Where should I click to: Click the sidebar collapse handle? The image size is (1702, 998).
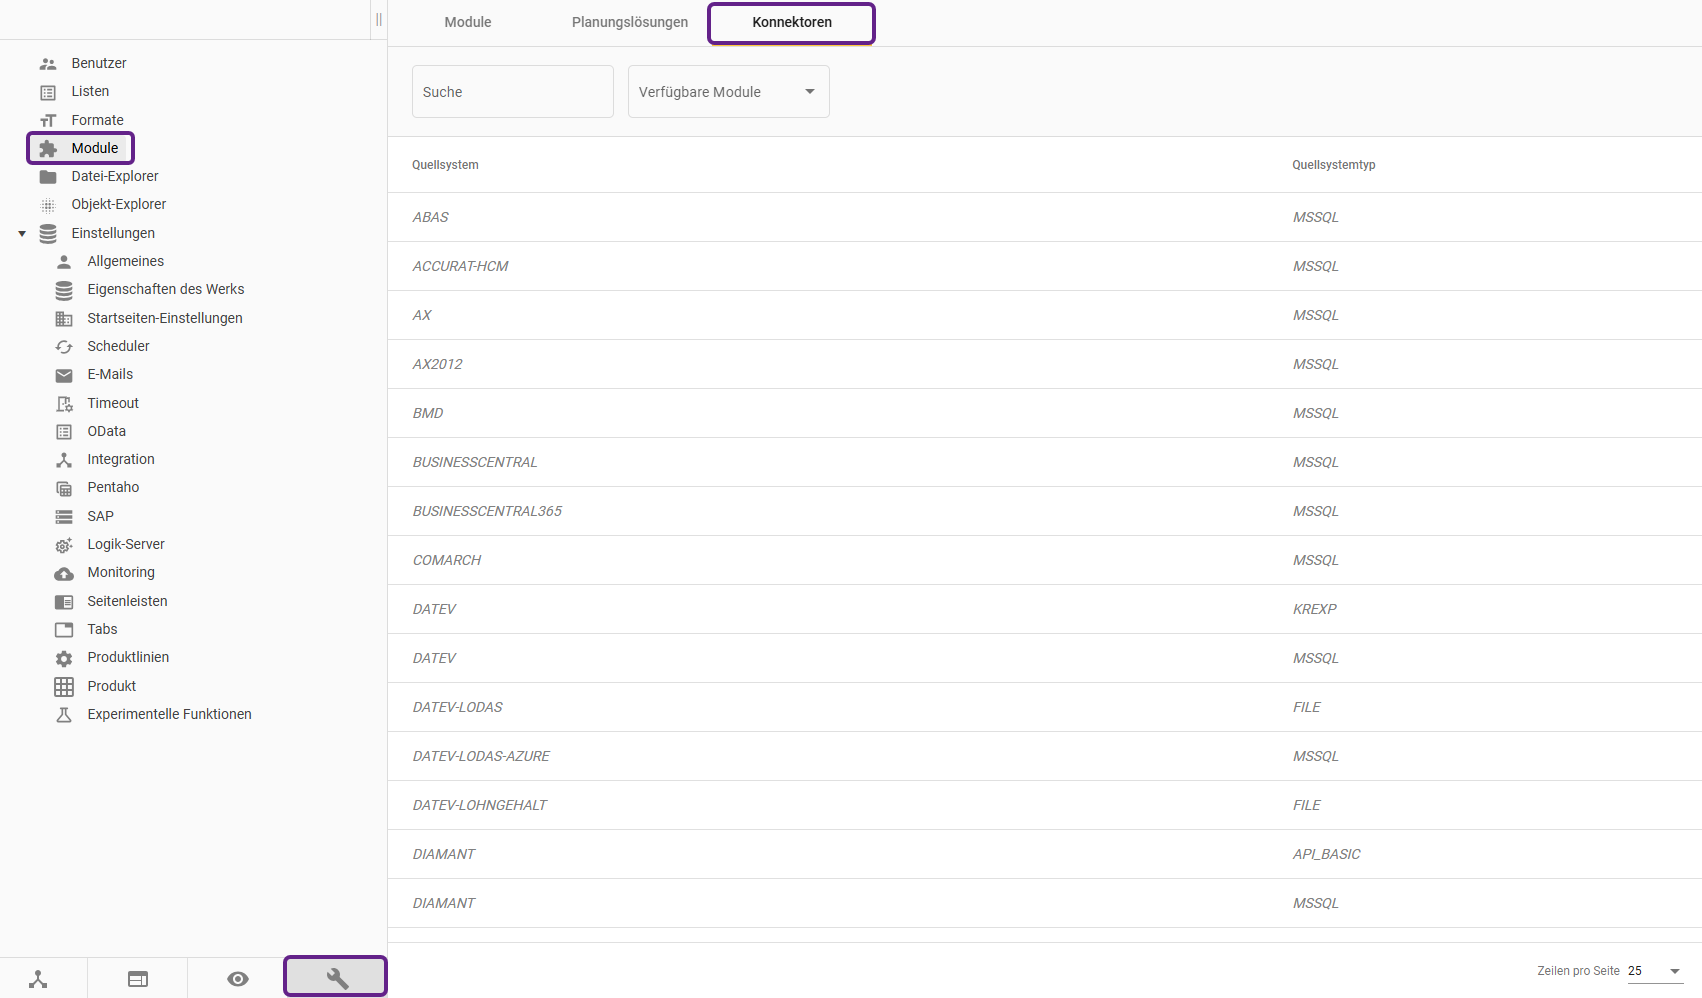pos(379,20)
